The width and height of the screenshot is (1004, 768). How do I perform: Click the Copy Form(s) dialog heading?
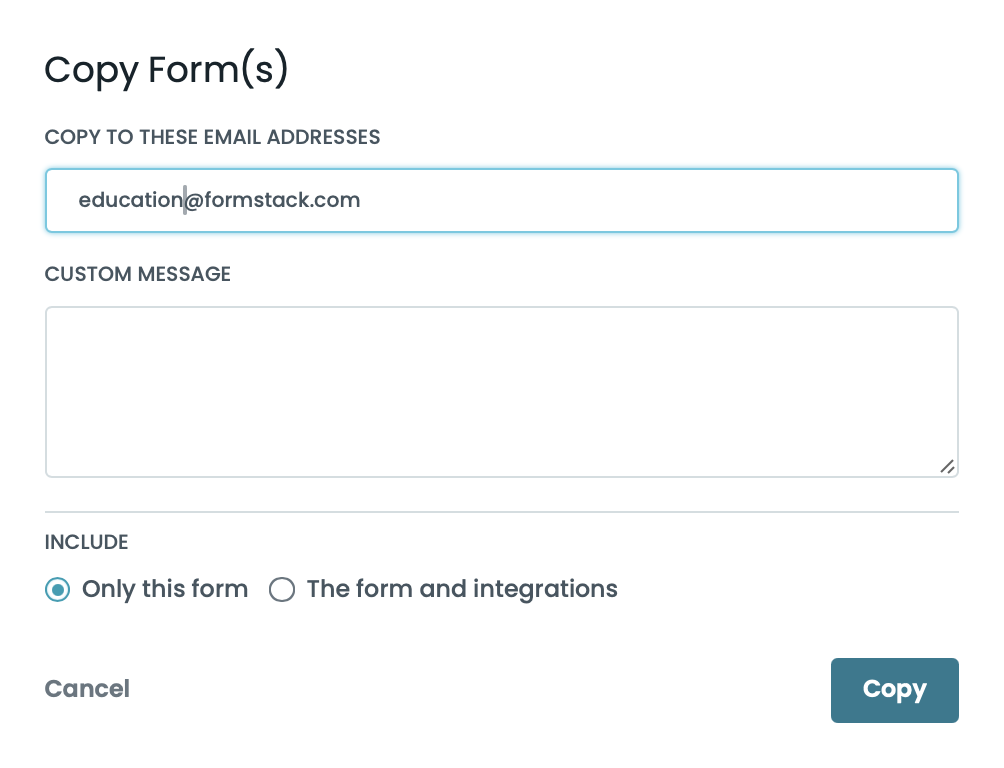pos(166,70)
